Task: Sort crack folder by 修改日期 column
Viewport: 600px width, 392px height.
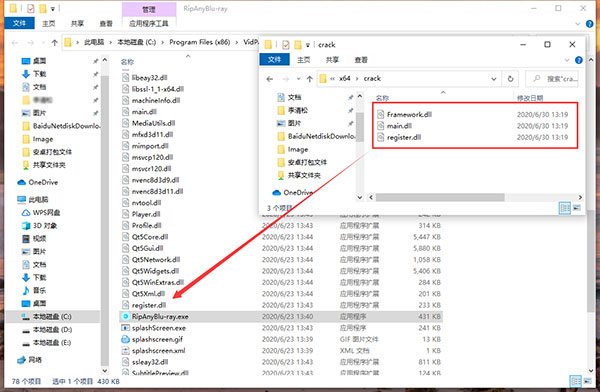Action: (530, 98)
